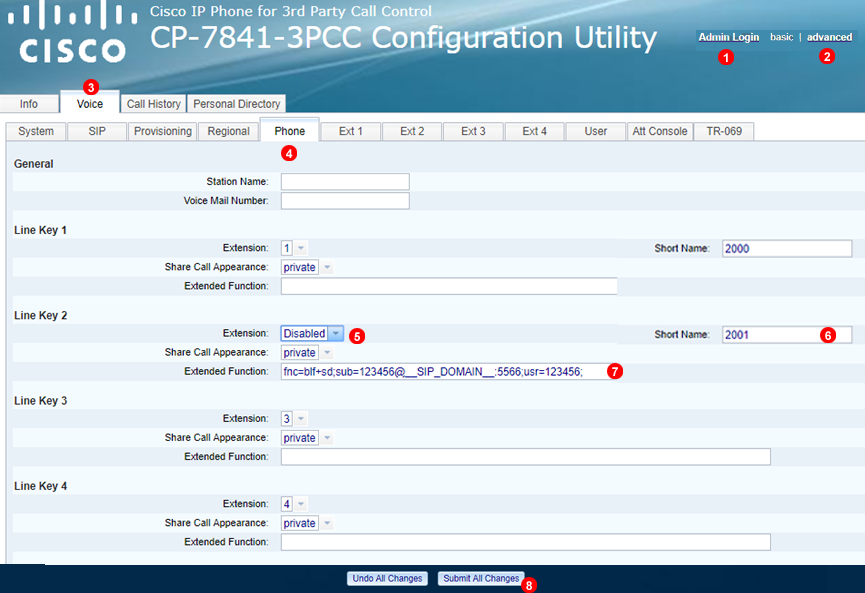Open Line Key 1 Extension dropdown
Image resolution: width=865 pixels, height=593 pixels.
click(294, 248)
